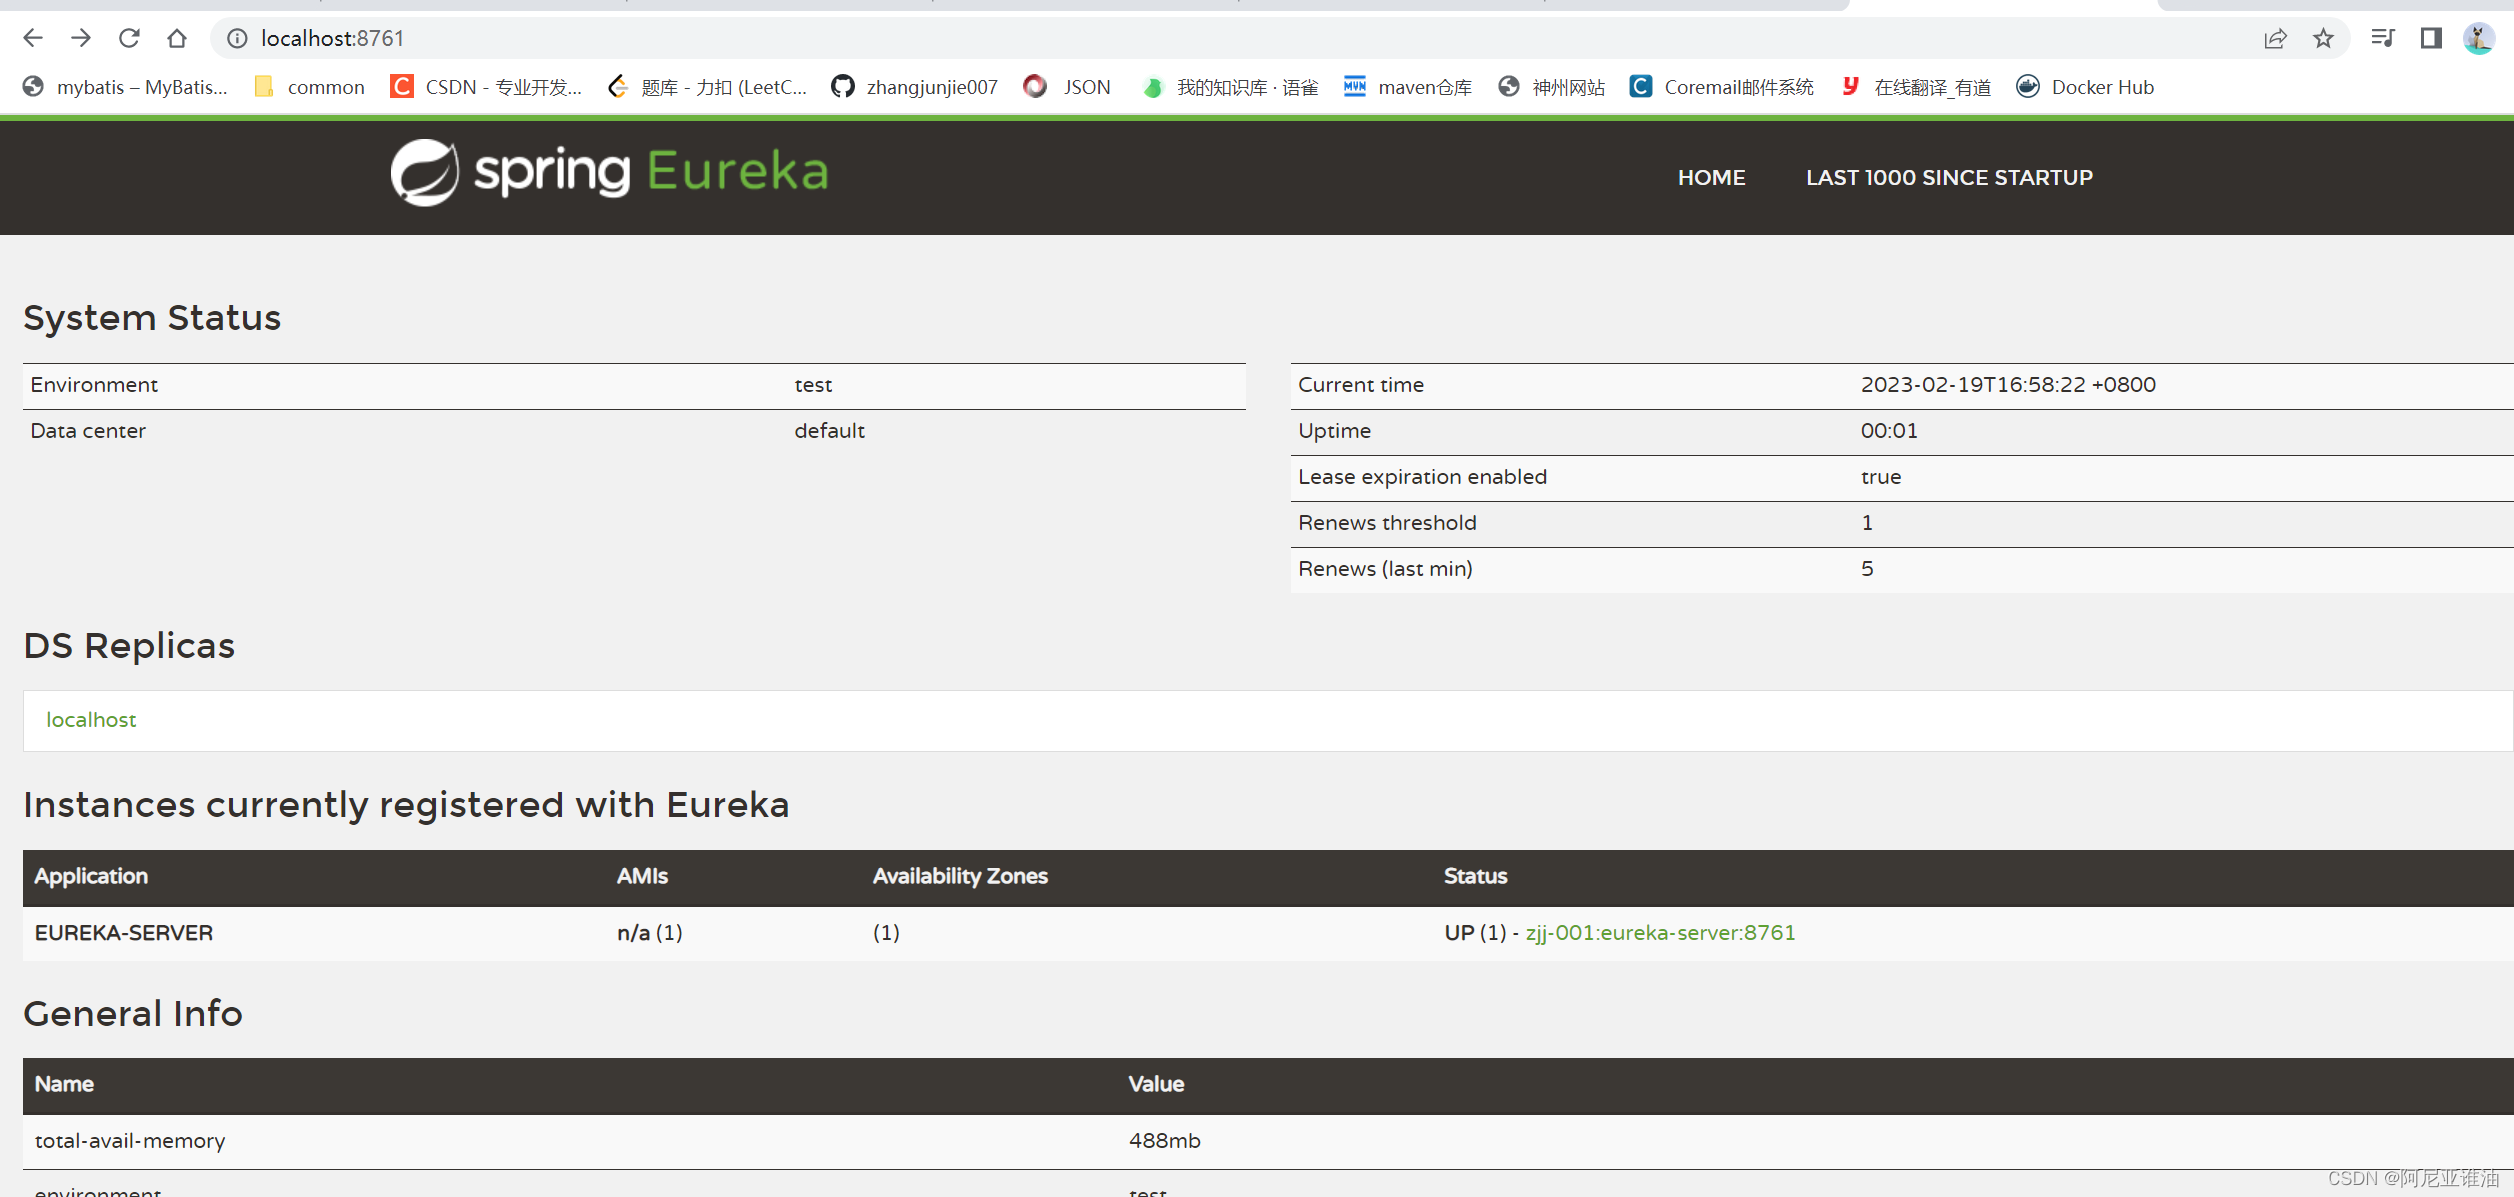
Task: Open the Docker Hub bookmark
Action: (x=2085, y=87)
